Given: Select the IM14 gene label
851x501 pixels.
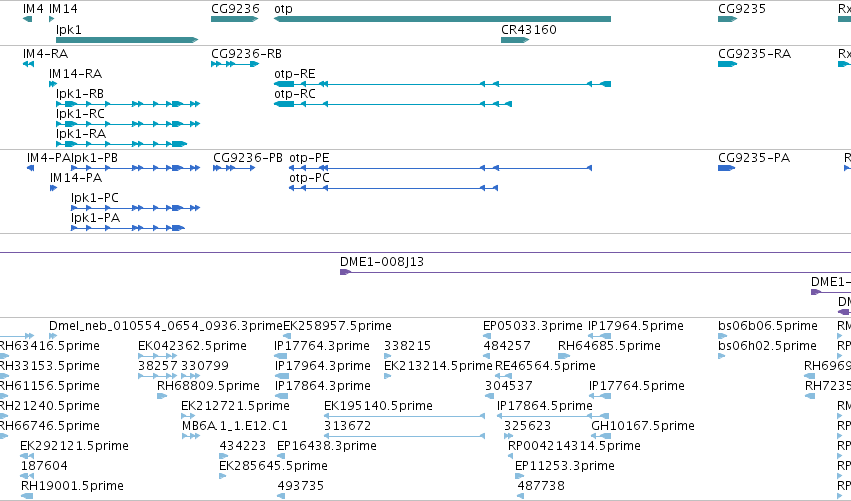Looking at the screenshot, I should pyautogui.click(x=63, y=9).
